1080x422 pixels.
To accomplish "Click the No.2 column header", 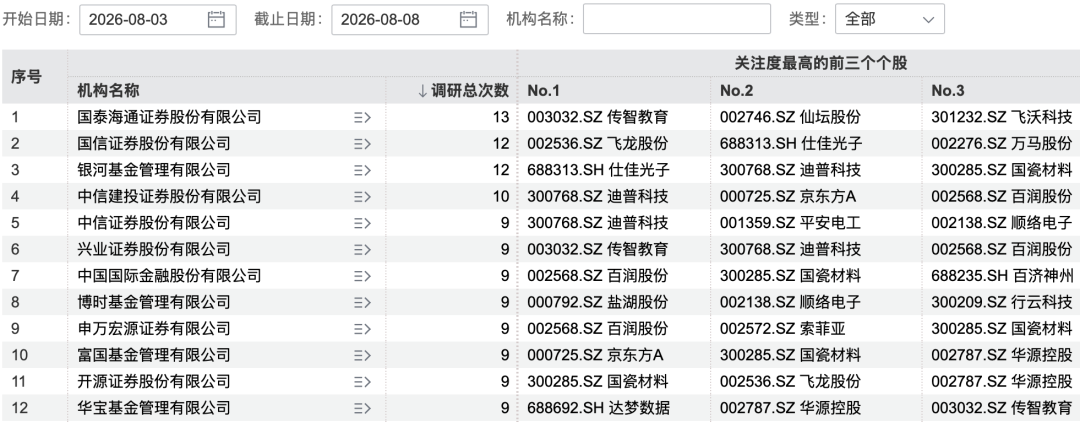I will pyautogui.click(x=736, y=91).
